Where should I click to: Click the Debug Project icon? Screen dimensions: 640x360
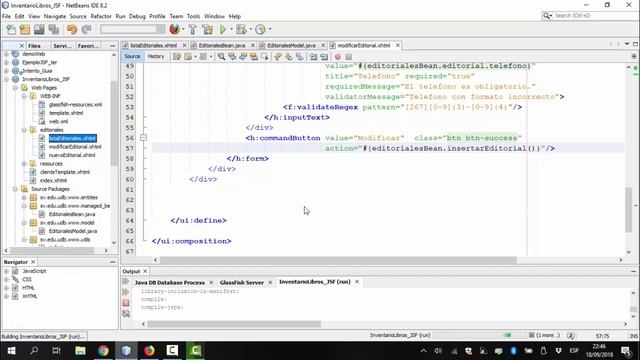tap(241, 29)
